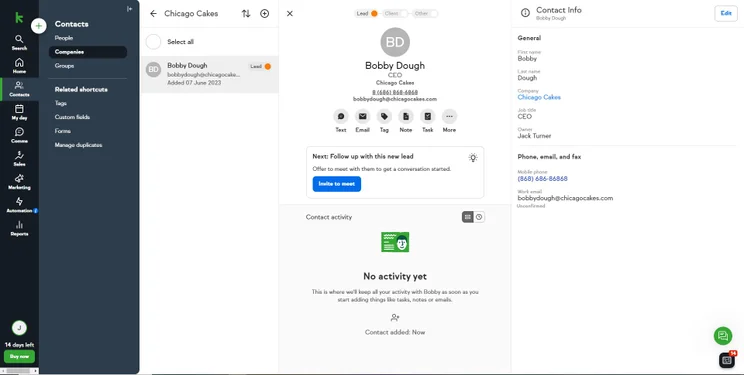Image resolution: width=744 pixels, height=375 pixels.
Task: Set contact type to Lead
Action: coord(366,13)
